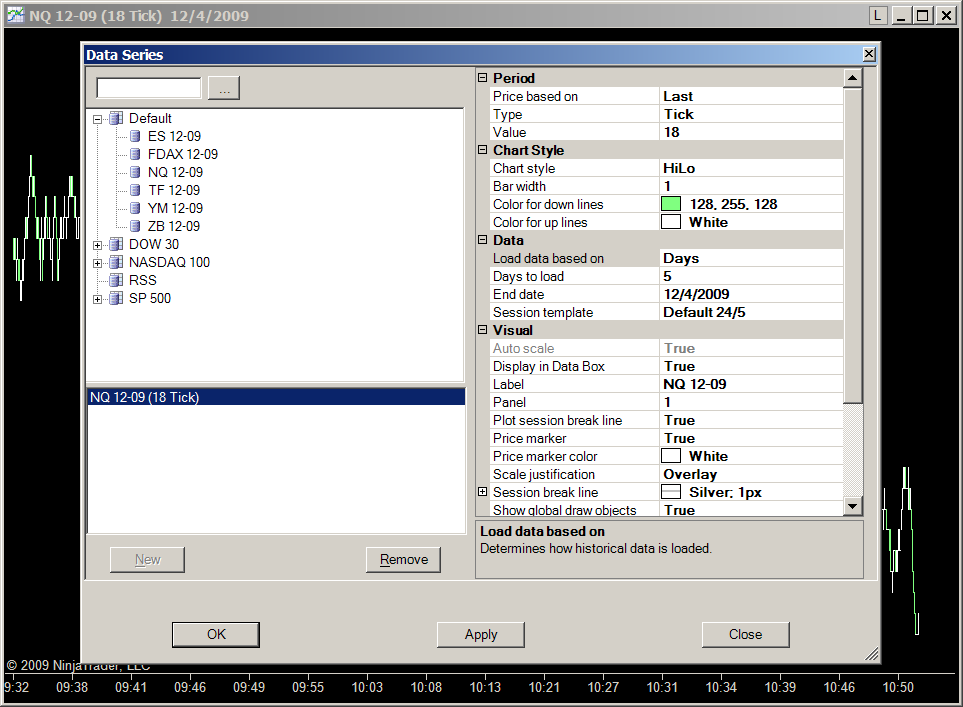963x707 pixels.
Task: Collapse the Data property section
Action: (x=483, y=240)
